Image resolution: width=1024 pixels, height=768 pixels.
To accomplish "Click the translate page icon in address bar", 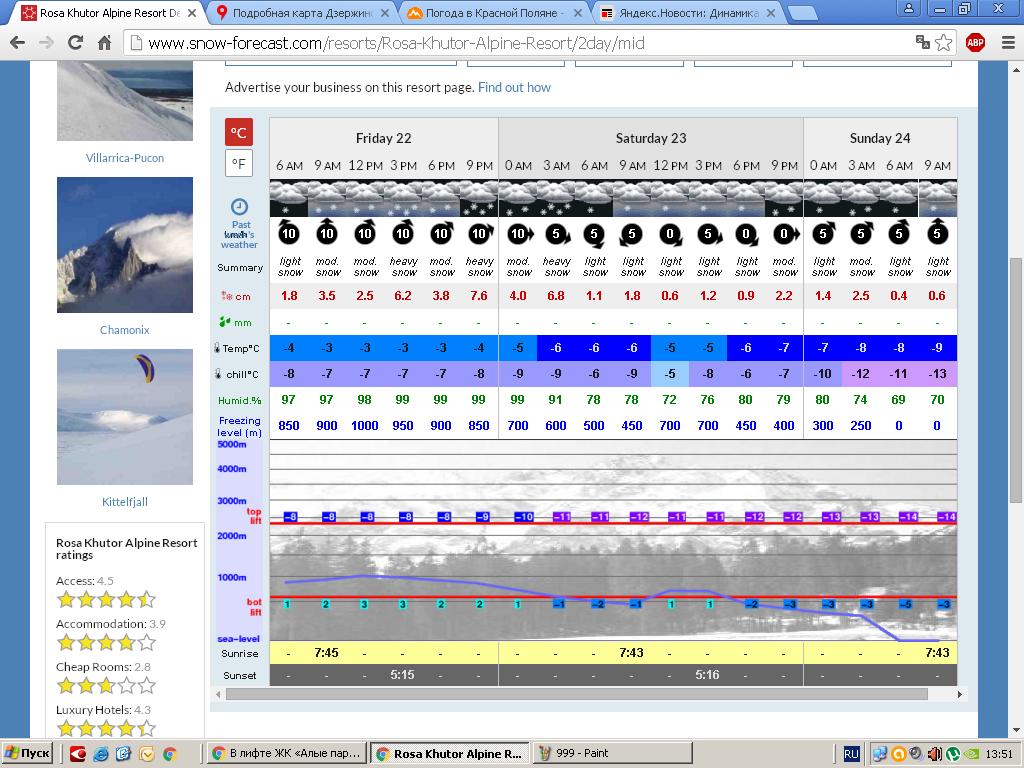I will (x=923, y=42).
